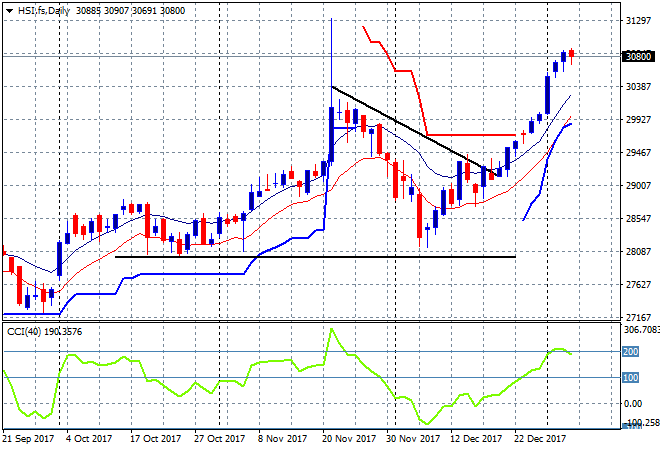Screen dimensions: 660x450
Task: Click the 31297 price scale label
Action: tap(638, 21)
